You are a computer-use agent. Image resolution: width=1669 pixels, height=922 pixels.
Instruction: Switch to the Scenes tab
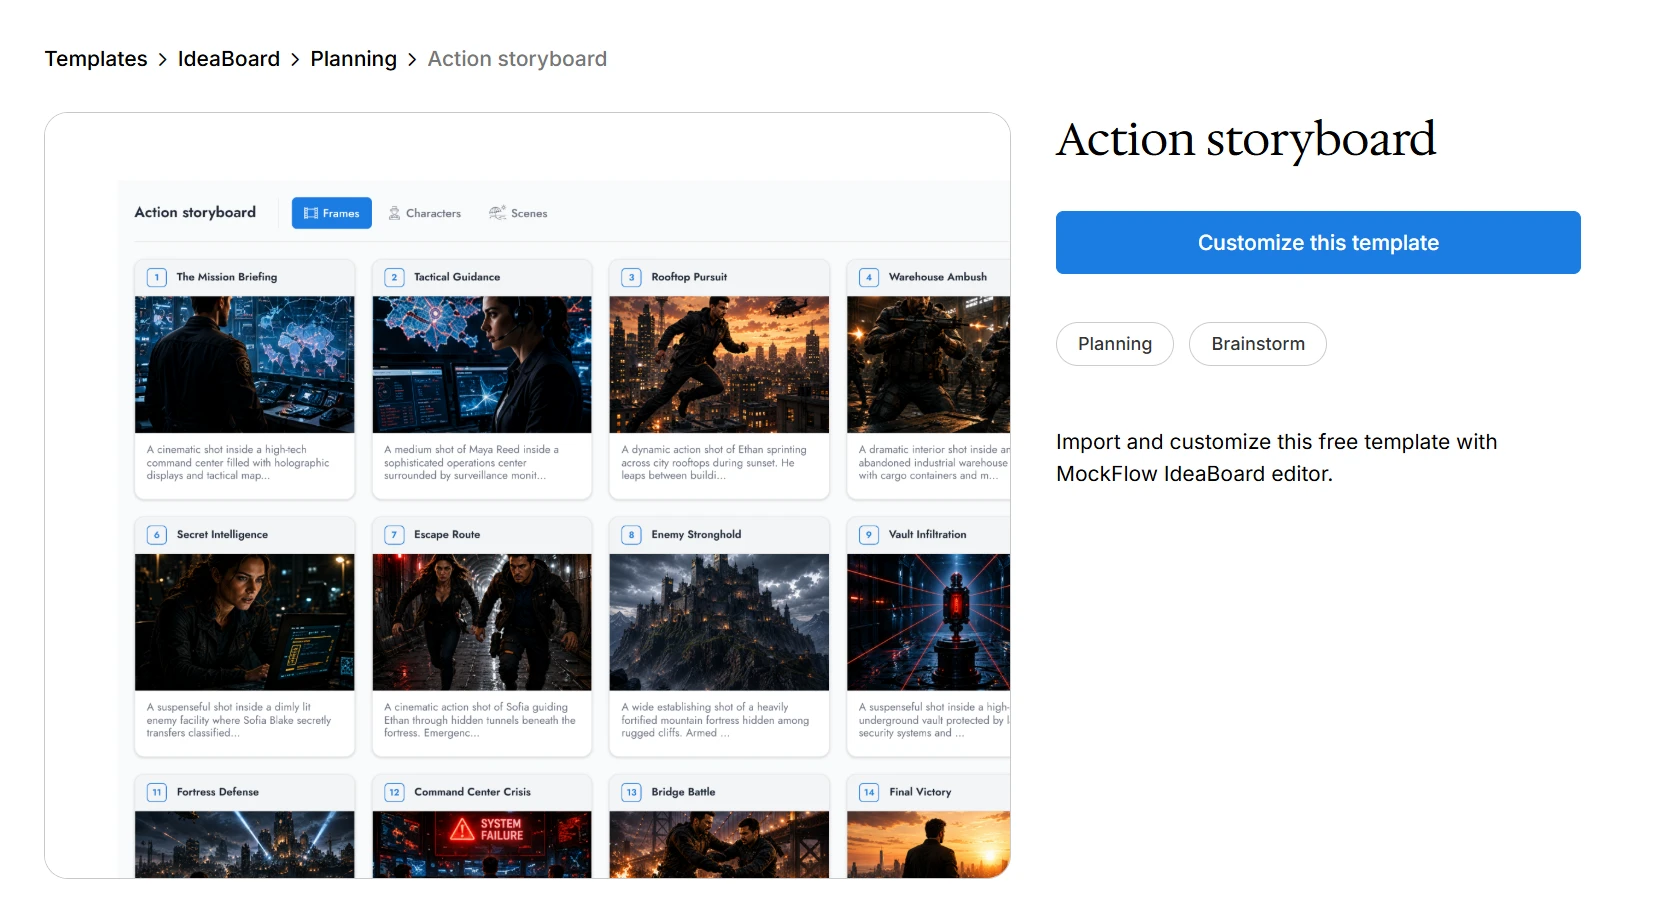518,213
